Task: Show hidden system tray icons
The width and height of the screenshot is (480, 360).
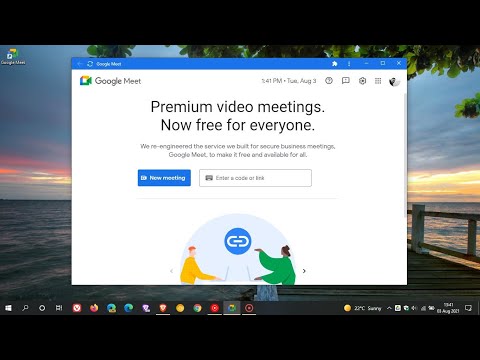Action: click(389, 308)
